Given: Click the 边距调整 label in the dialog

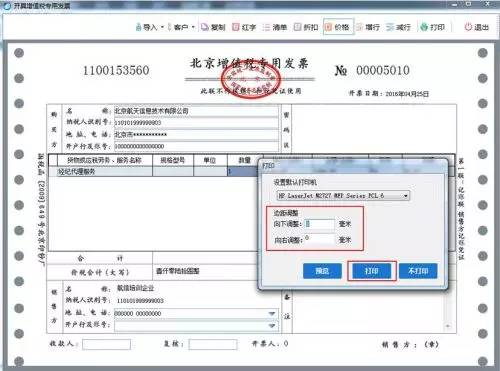Looking at the screenshot, I should tap(286, 213).
